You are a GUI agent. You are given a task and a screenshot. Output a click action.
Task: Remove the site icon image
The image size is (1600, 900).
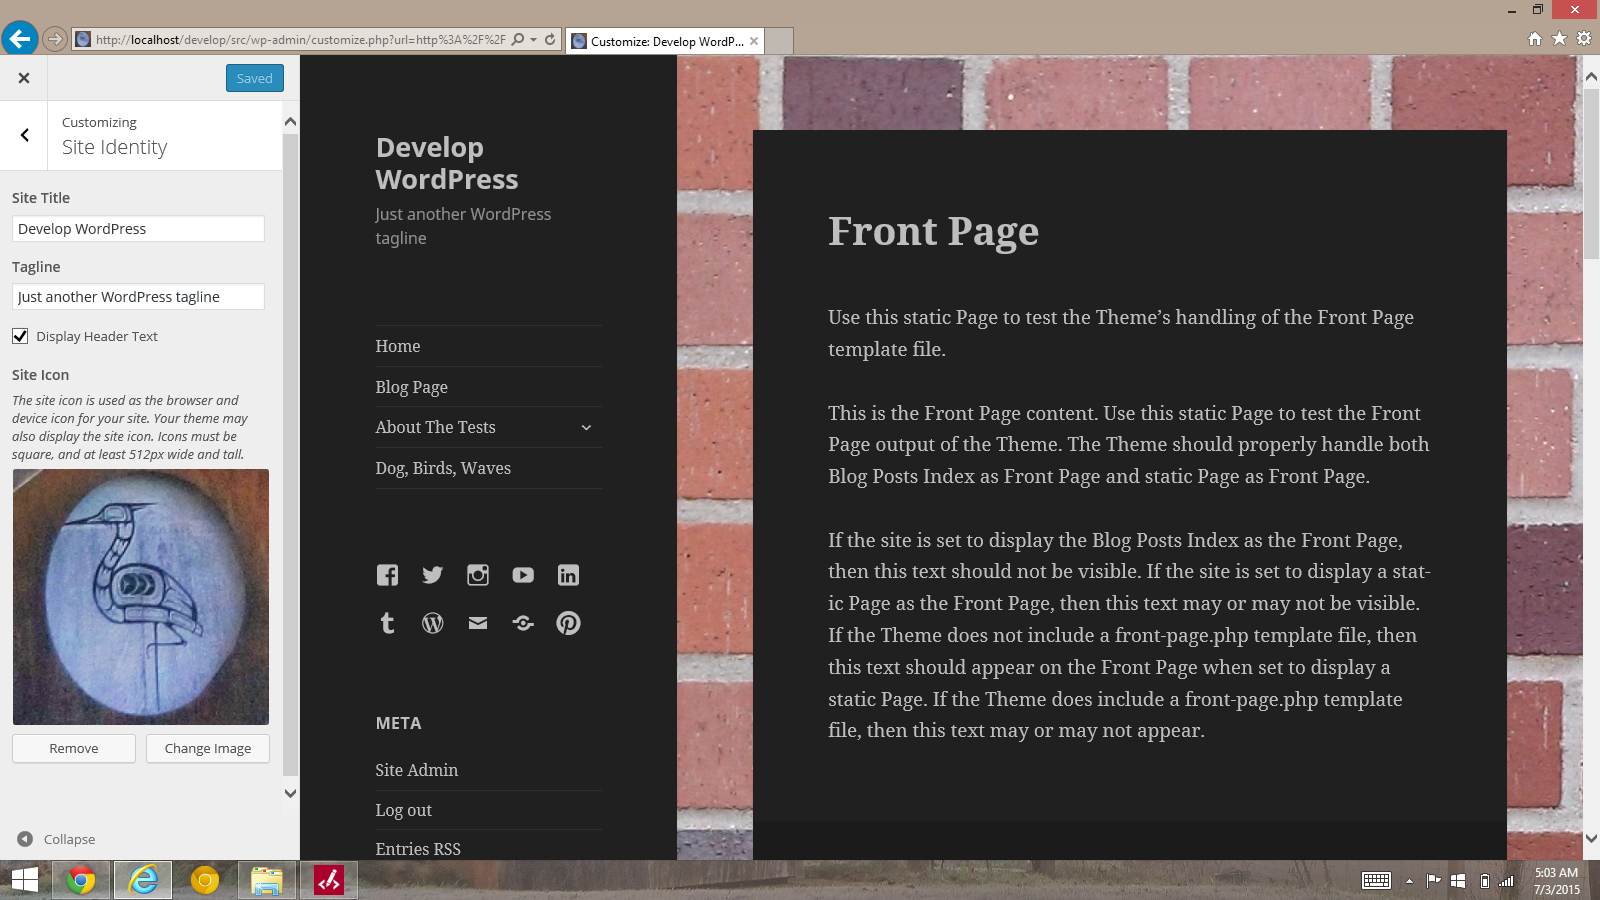point(74,748)
